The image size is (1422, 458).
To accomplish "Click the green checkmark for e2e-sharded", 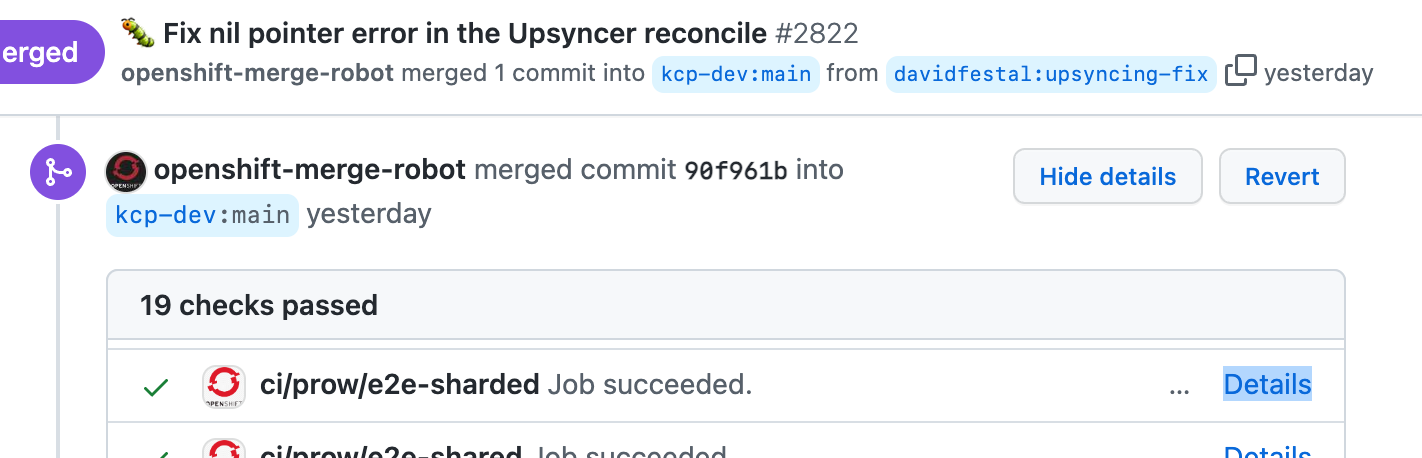I will click(155, 386).
